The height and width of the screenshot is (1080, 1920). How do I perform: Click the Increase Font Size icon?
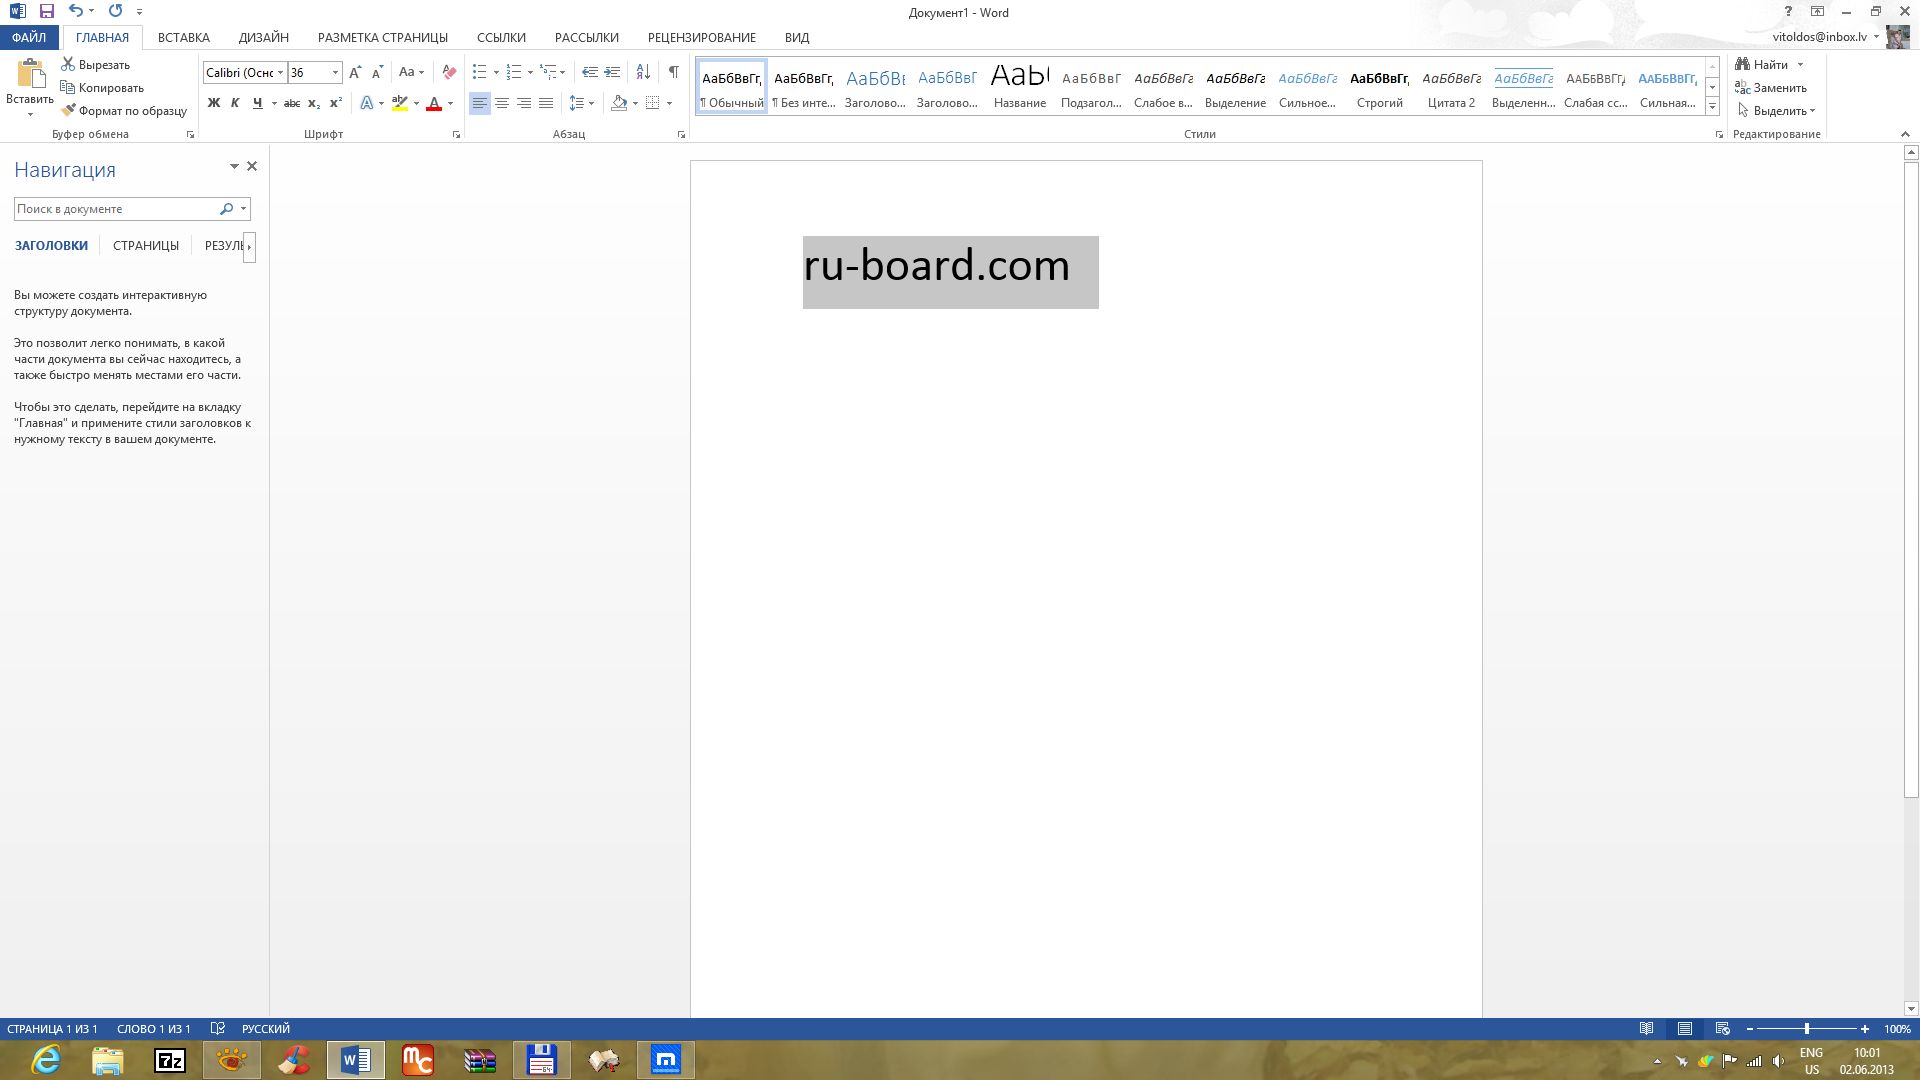pos(355,72)
